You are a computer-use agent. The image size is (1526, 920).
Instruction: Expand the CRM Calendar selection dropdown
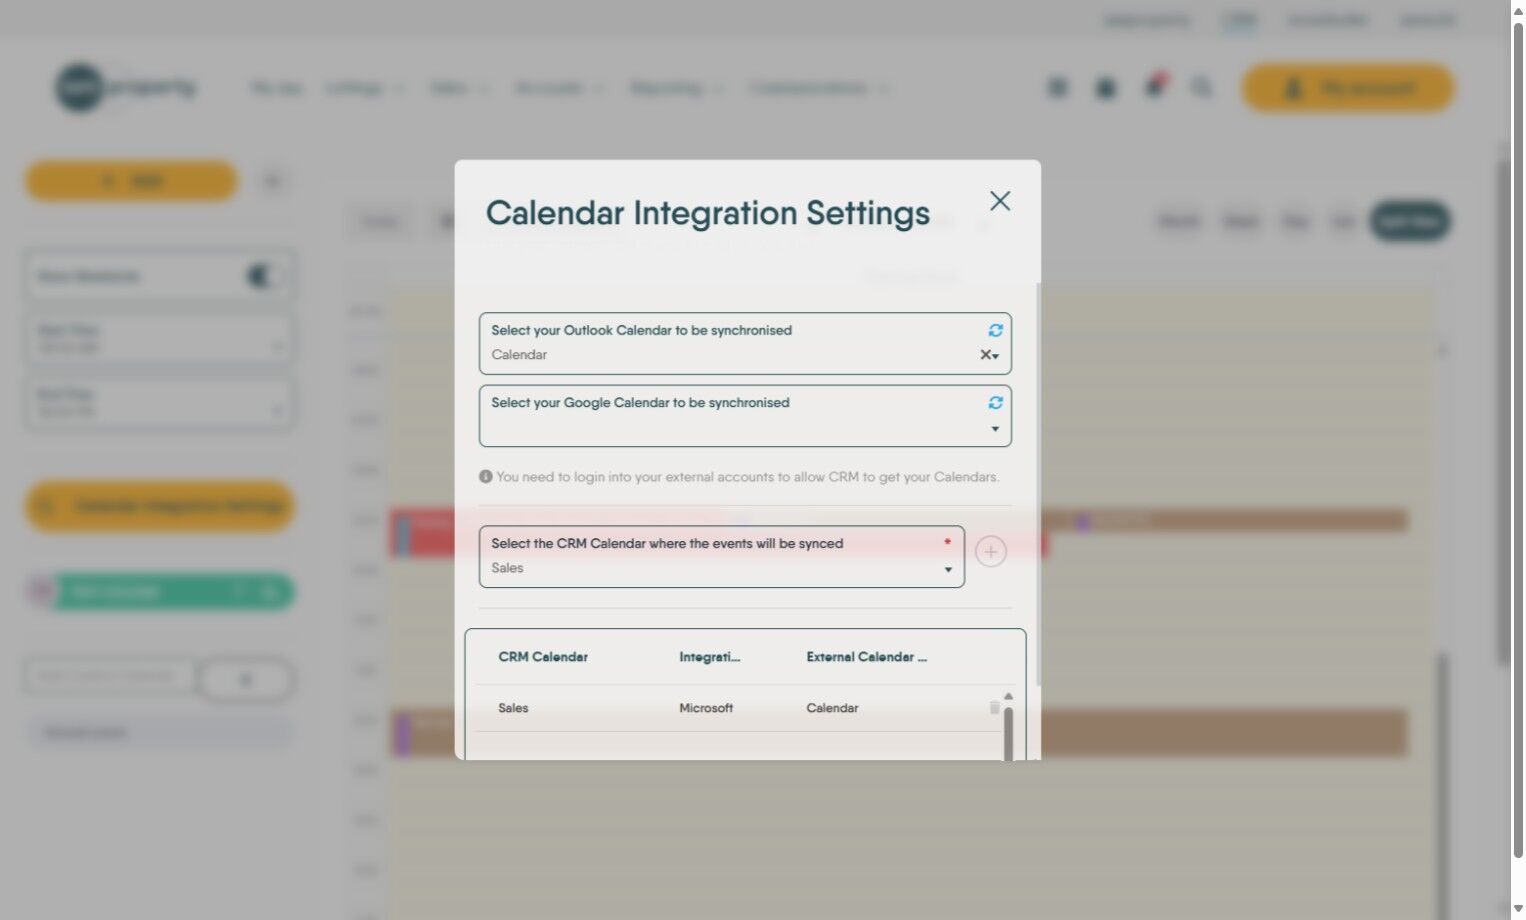(x=948, y=569)
